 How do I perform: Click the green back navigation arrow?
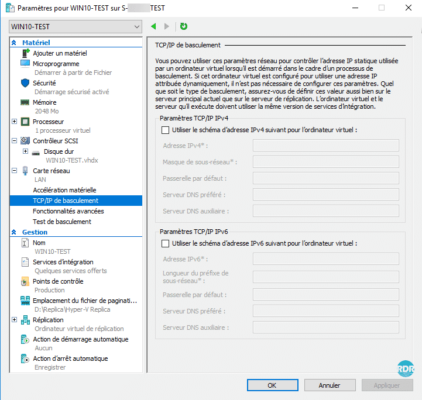coord(153,26)
